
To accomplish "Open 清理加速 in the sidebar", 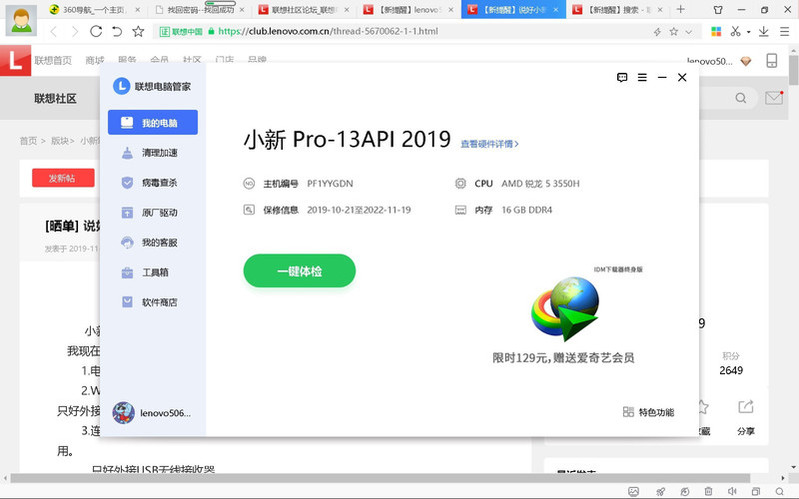I will 152,152.
